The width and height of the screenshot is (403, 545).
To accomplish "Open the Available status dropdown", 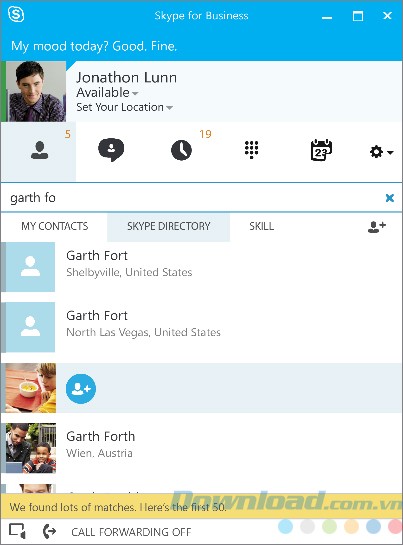I will click(107, 92).
